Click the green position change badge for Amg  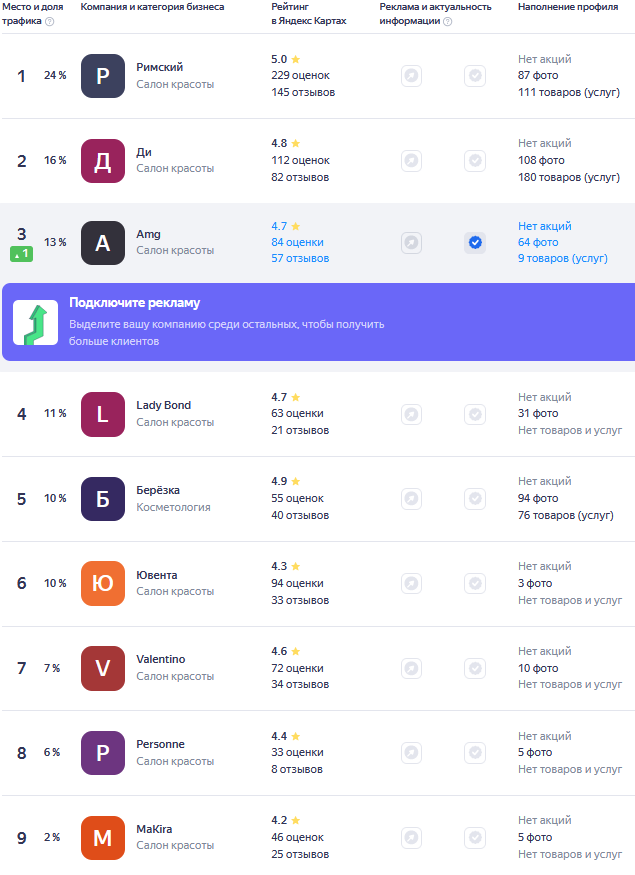tap(21, 254)
